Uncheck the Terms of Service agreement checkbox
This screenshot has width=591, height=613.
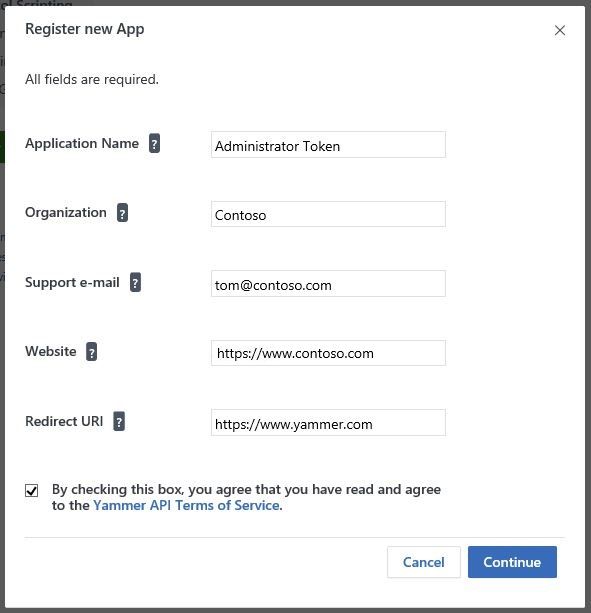32,490
